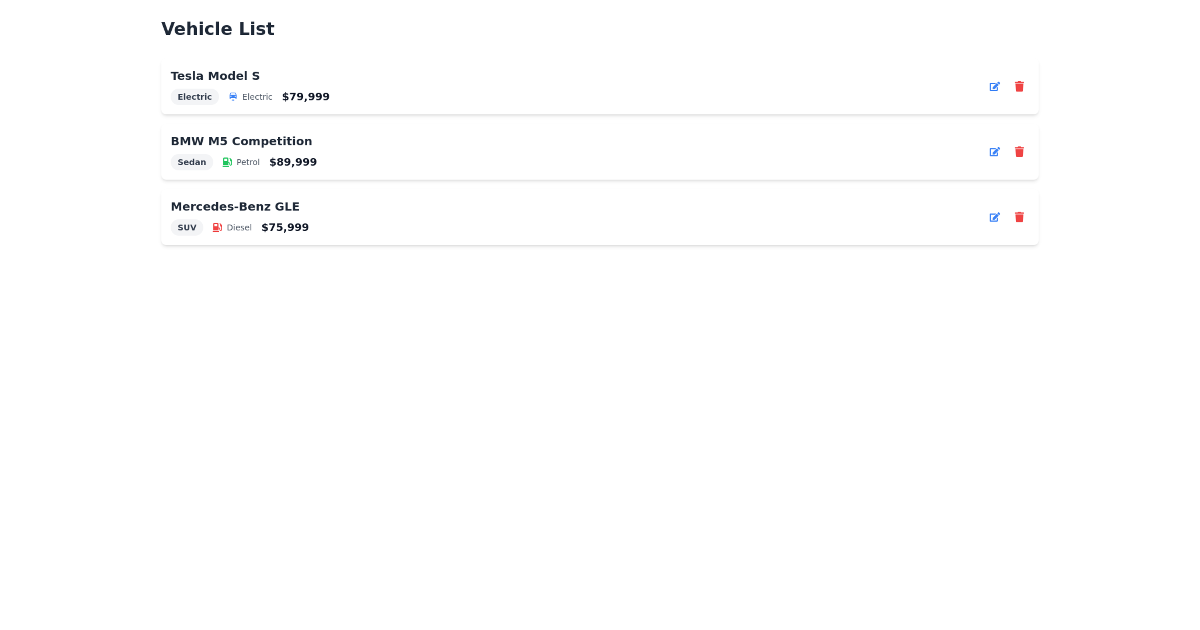Screen dimensions: 1200x630
Task: Select the SUV badge on the Mercedes card
Action: [x=186, y=226]
